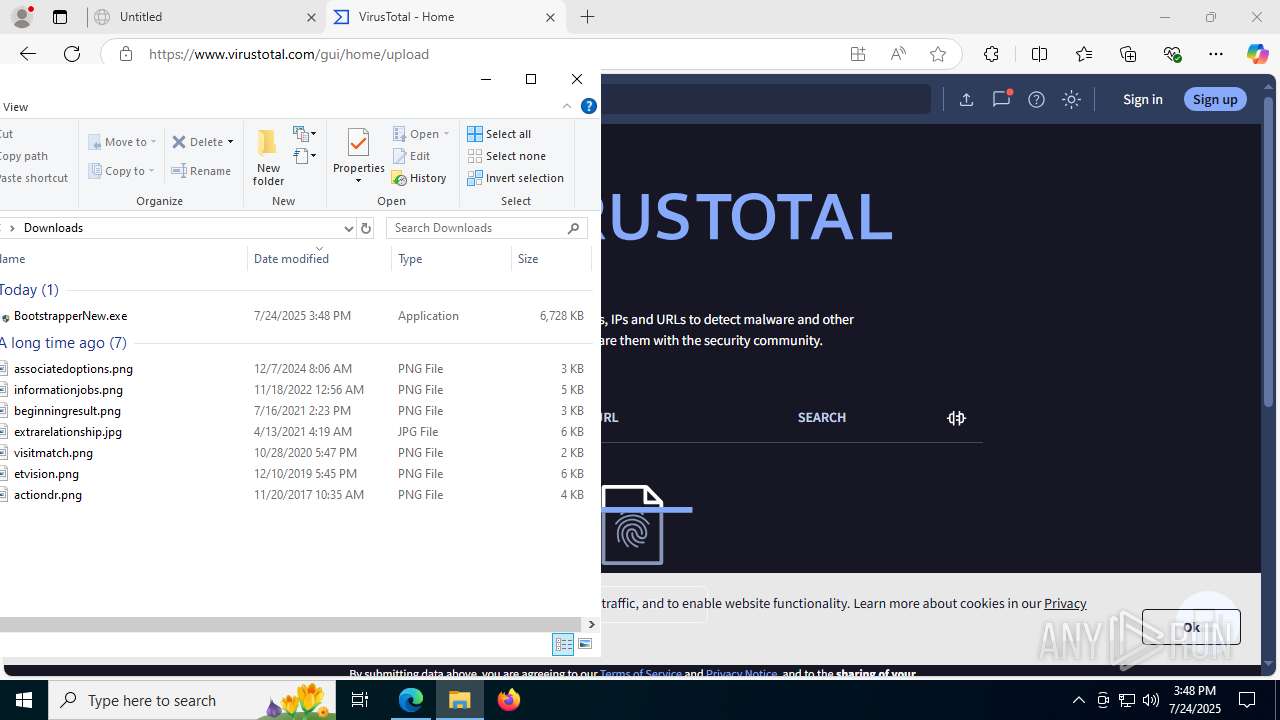Click the search magnifier icon in Explorer
The width and height of the screenshot is (1280, 720).
tap(574, 228)
